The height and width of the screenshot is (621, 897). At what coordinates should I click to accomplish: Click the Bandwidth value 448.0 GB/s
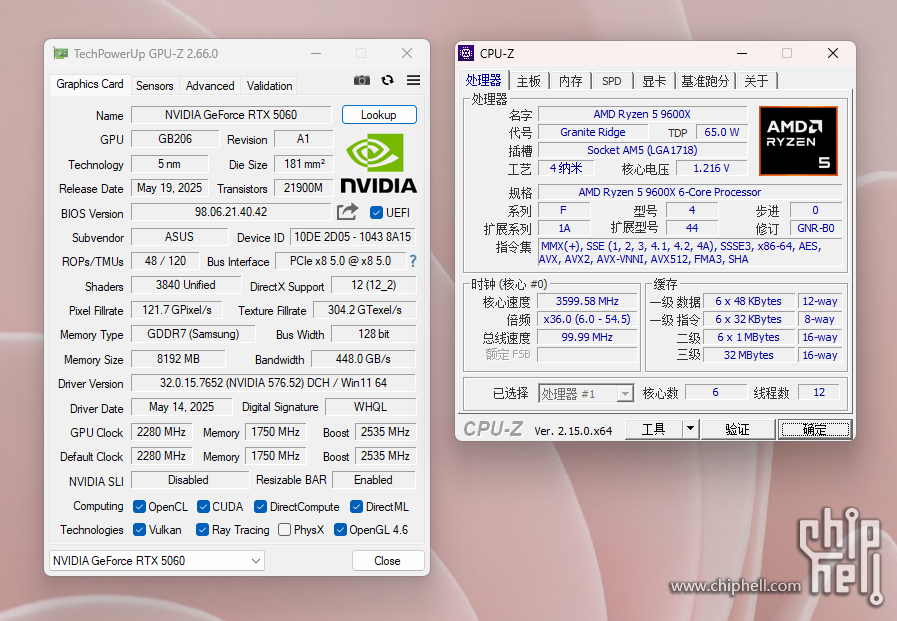click(x=363, y=359)
